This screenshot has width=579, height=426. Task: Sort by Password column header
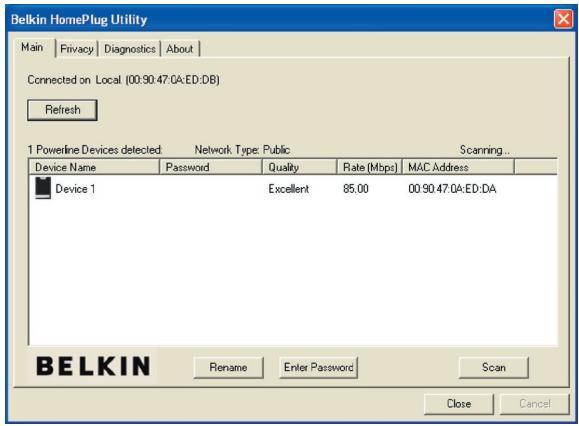210,167
